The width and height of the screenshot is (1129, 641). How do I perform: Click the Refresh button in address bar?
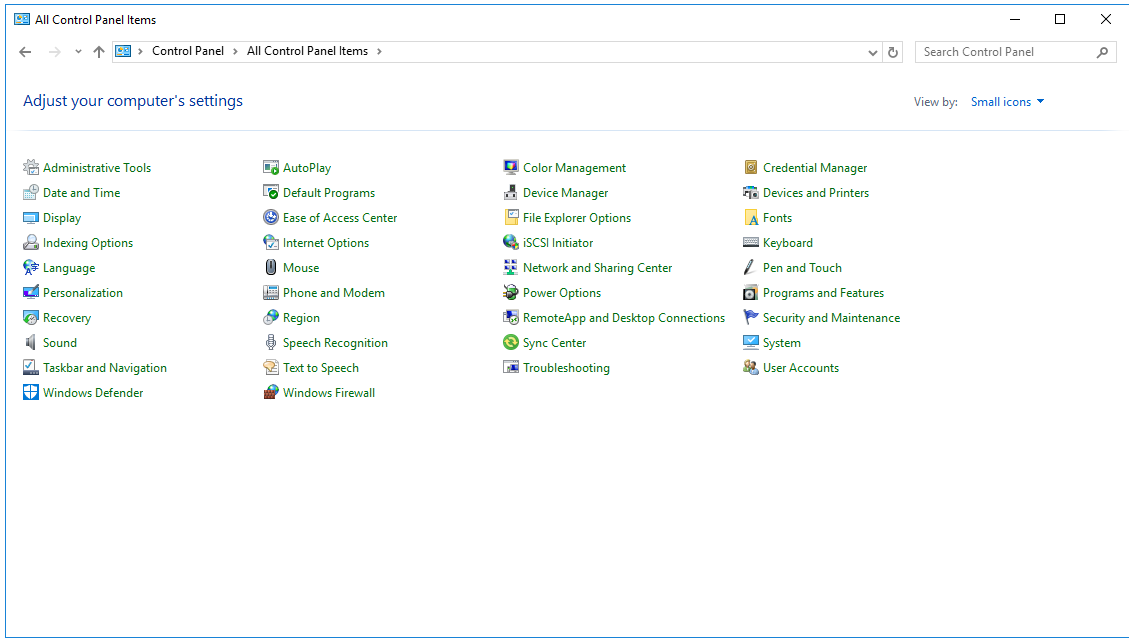[x=893, y=52]
